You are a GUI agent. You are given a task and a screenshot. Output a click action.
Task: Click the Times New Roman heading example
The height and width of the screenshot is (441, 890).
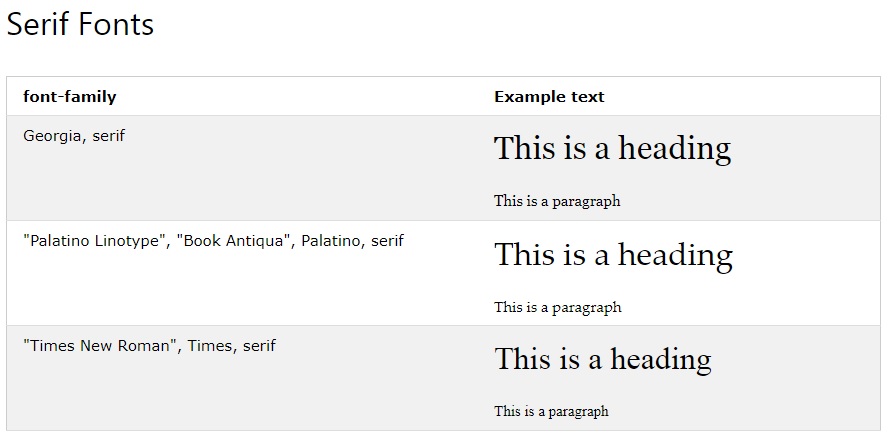pos(603,359)
